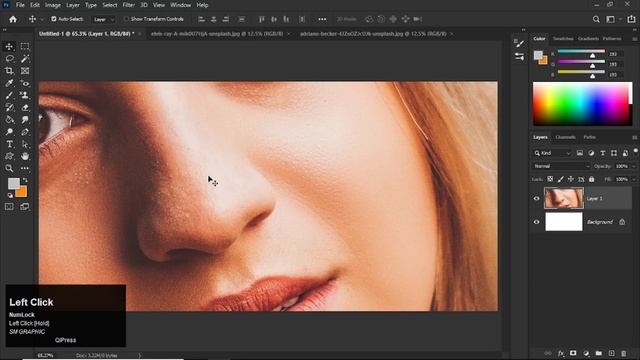This screenshot has height=360, width=640.
Task: Open the Kind filter dropdown
Action: pos(552,153)
